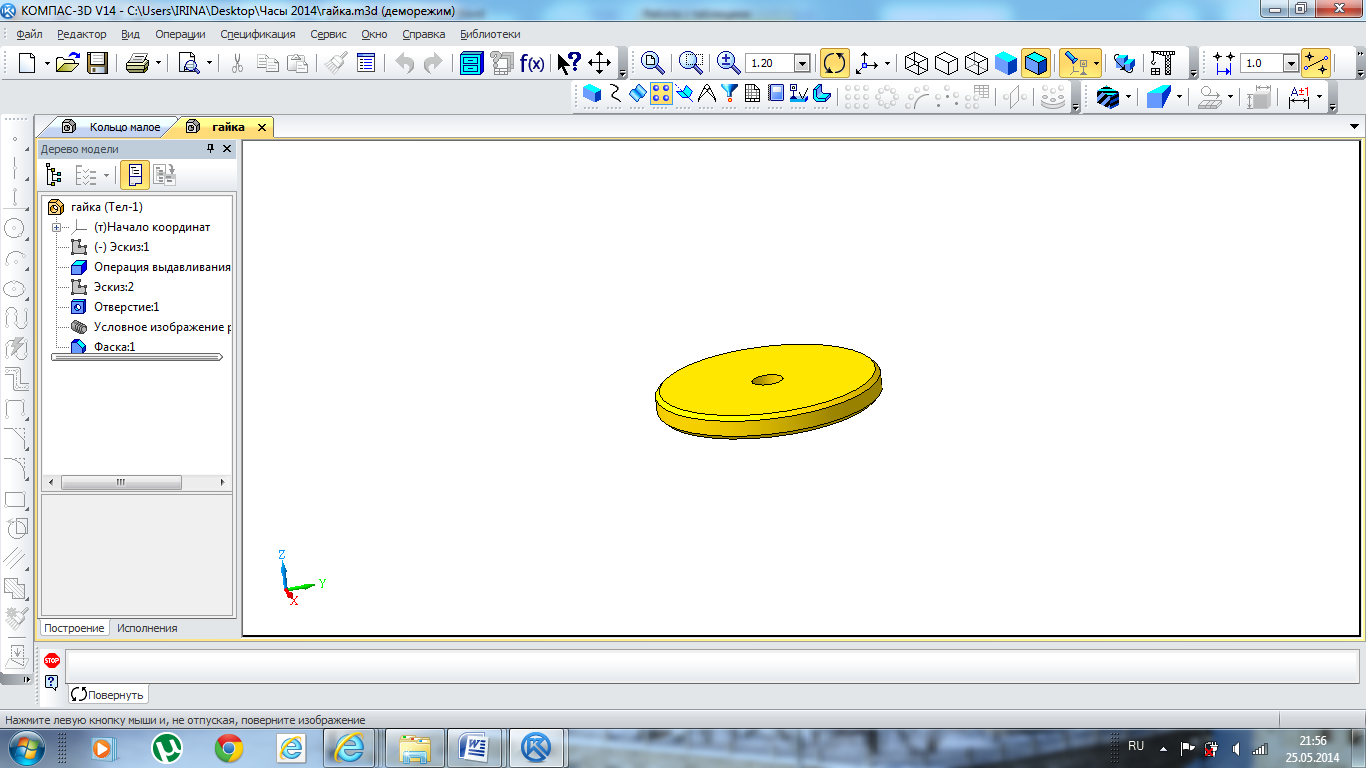
Task: Click the Повернуть button in the bottom panel
Action: coord(108,694)
